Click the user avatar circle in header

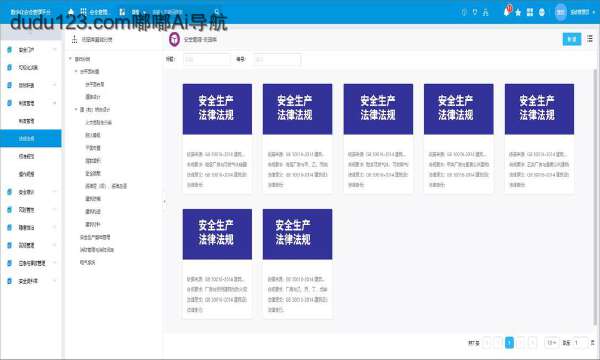pos(561,12)
